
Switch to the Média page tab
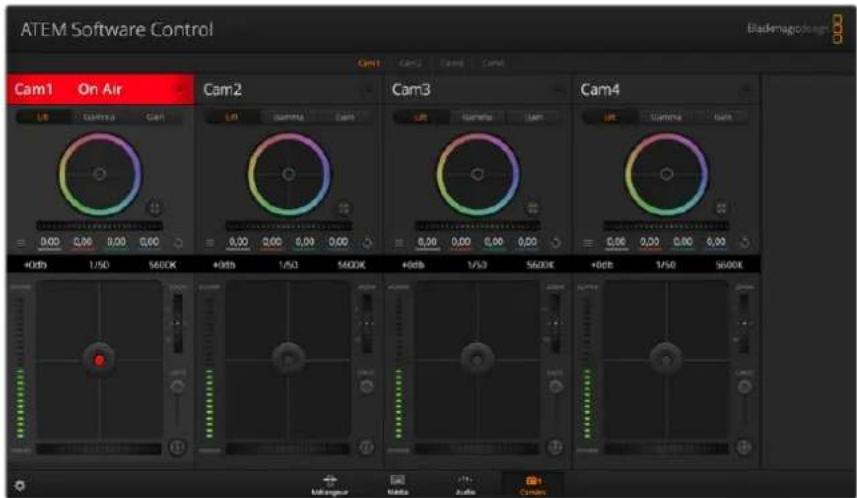coord(397,485)
